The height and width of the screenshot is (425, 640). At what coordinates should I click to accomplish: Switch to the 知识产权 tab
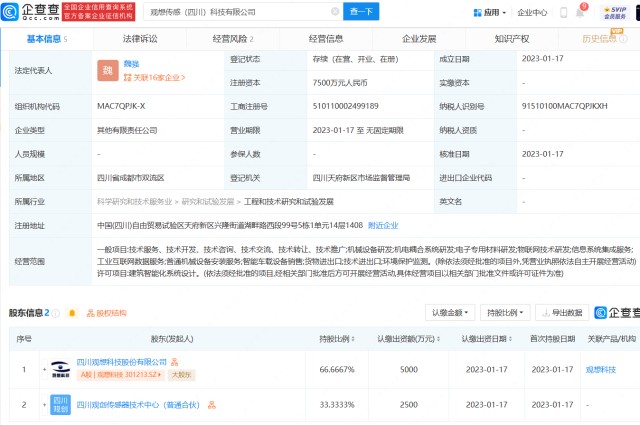pyautogui.click(x=512, y=39)
